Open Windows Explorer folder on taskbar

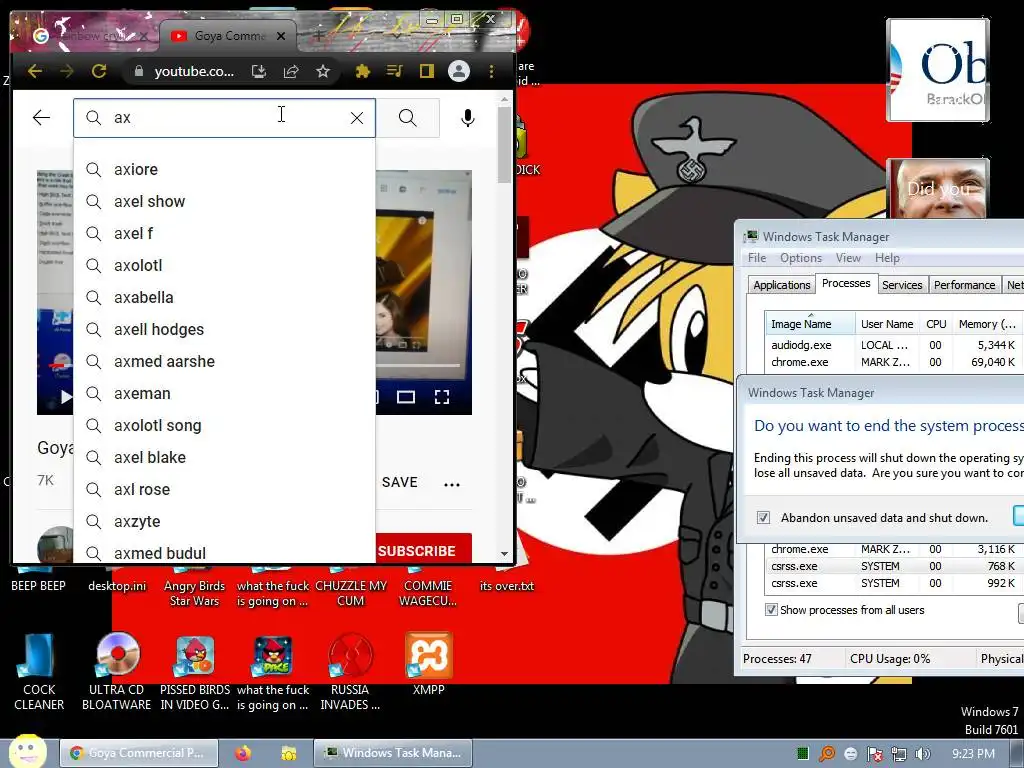point(289,753)
